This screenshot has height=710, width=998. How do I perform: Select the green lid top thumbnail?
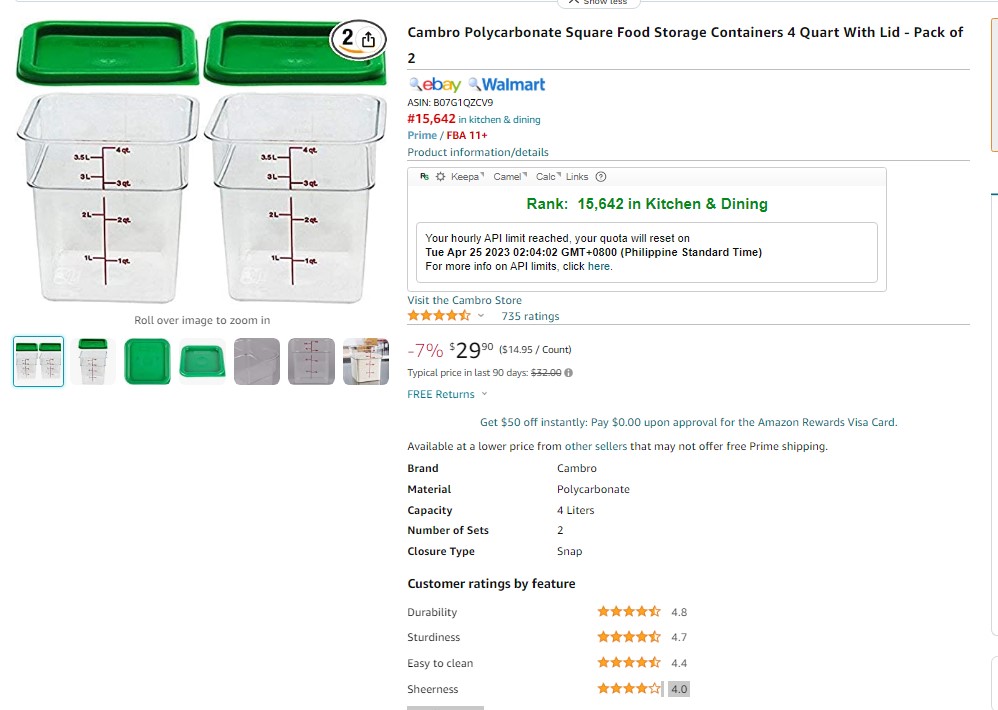148,361
